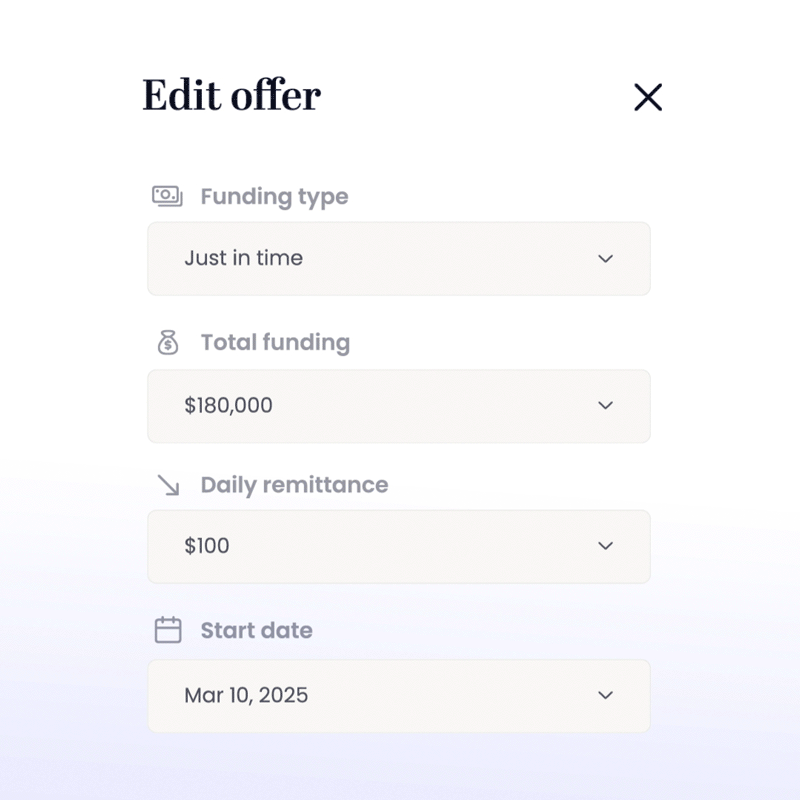The image size is (800, 800).
Task: Expand the chevron in the Funding type field
Action: (x=606, y=259)
